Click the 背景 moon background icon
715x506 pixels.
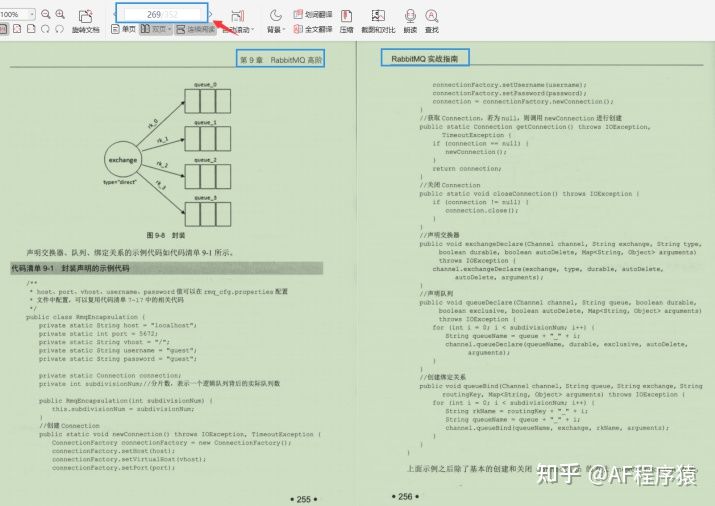click(x=275, y=16)
